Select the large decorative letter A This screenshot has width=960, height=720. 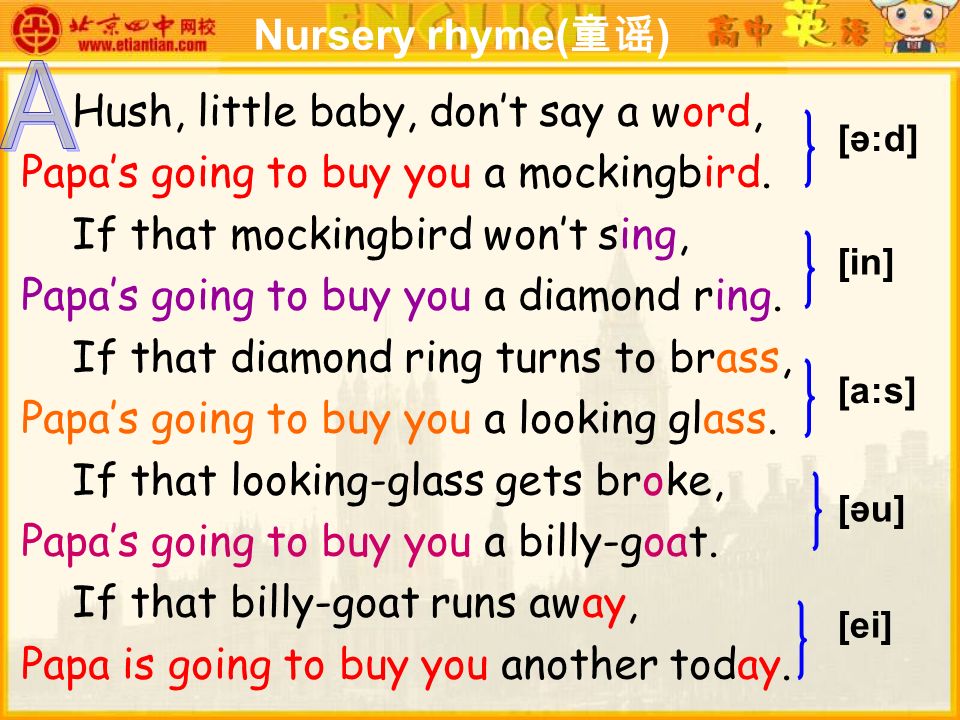click(x=39, y=107)
